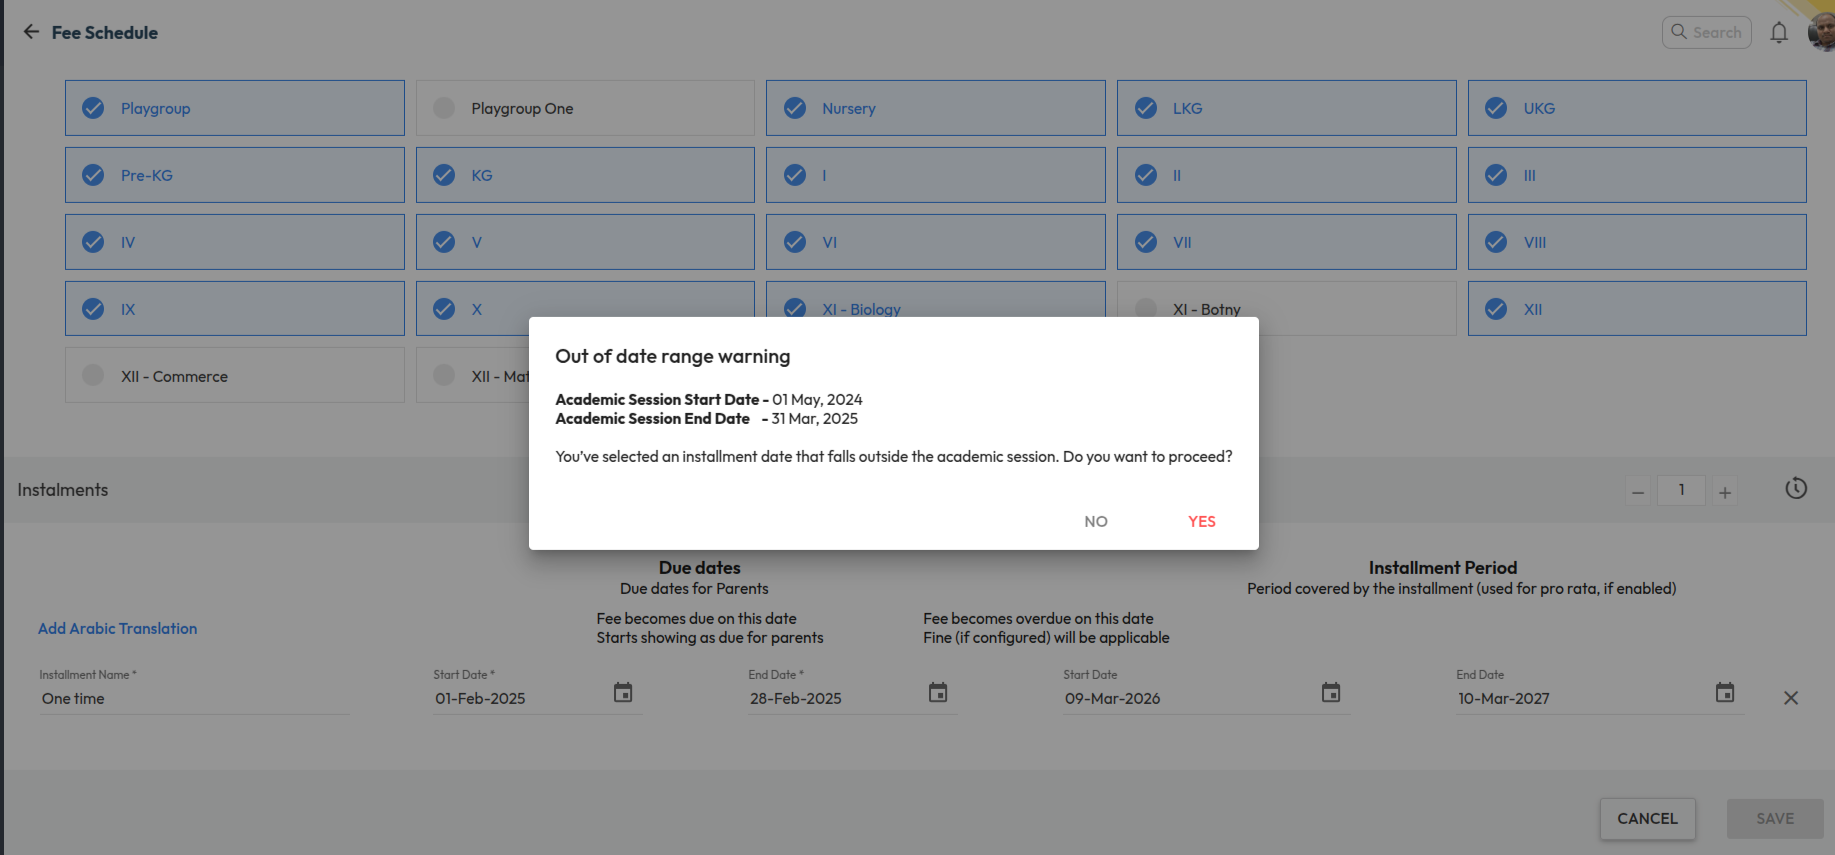Open the notifications bell
Image resolution: width=1835 pixels, height=855 pixels.
[1778, 33]
